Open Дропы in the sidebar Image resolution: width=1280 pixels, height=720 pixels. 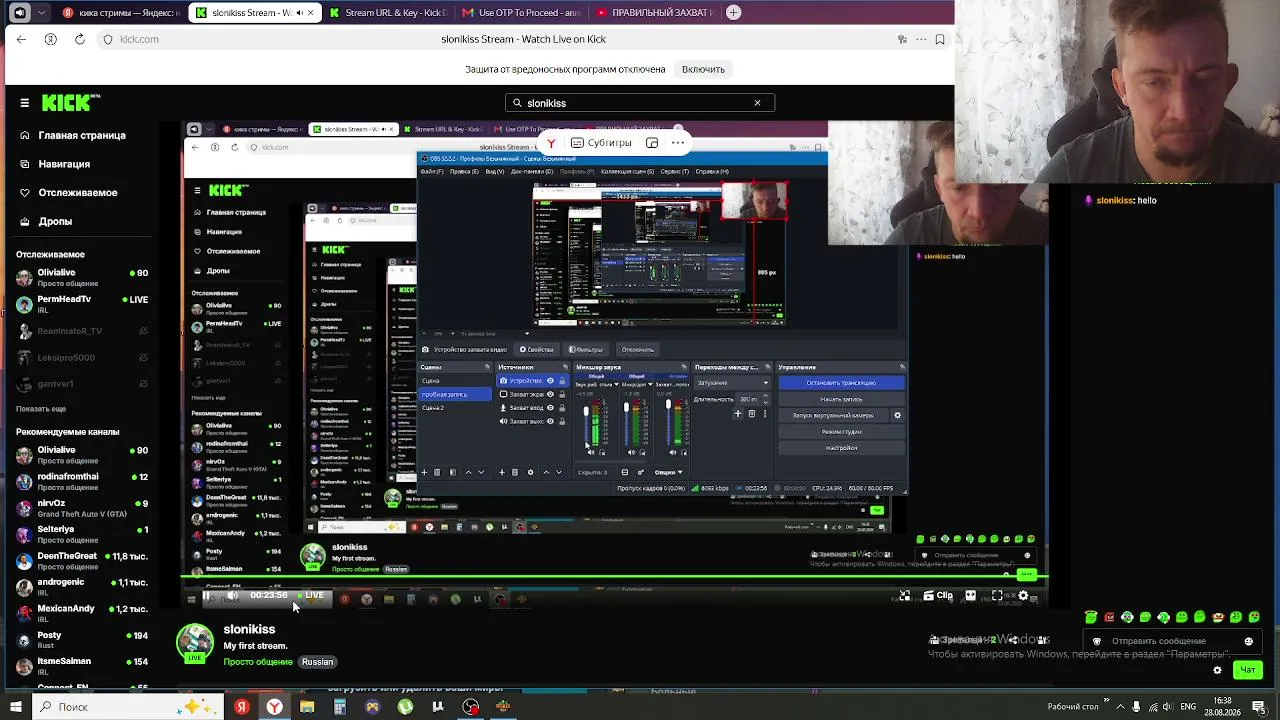46,222
